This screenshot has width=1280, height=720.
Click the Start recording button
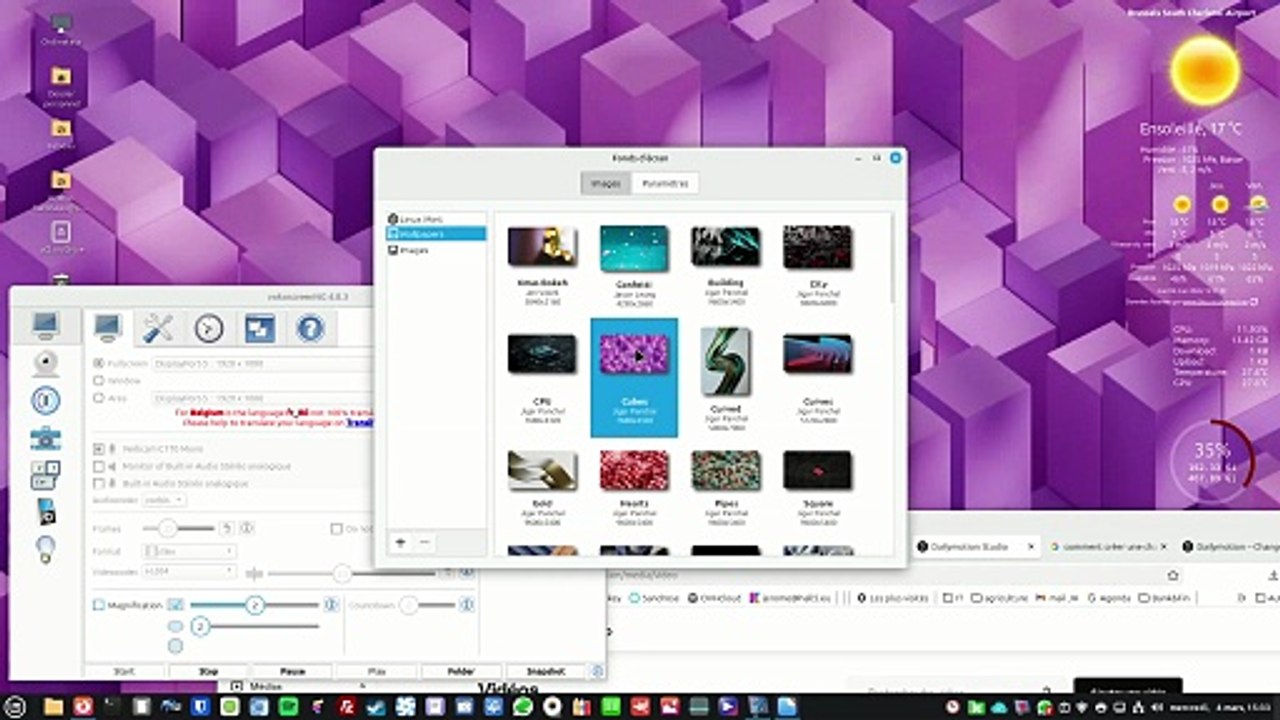click(125, 671)
